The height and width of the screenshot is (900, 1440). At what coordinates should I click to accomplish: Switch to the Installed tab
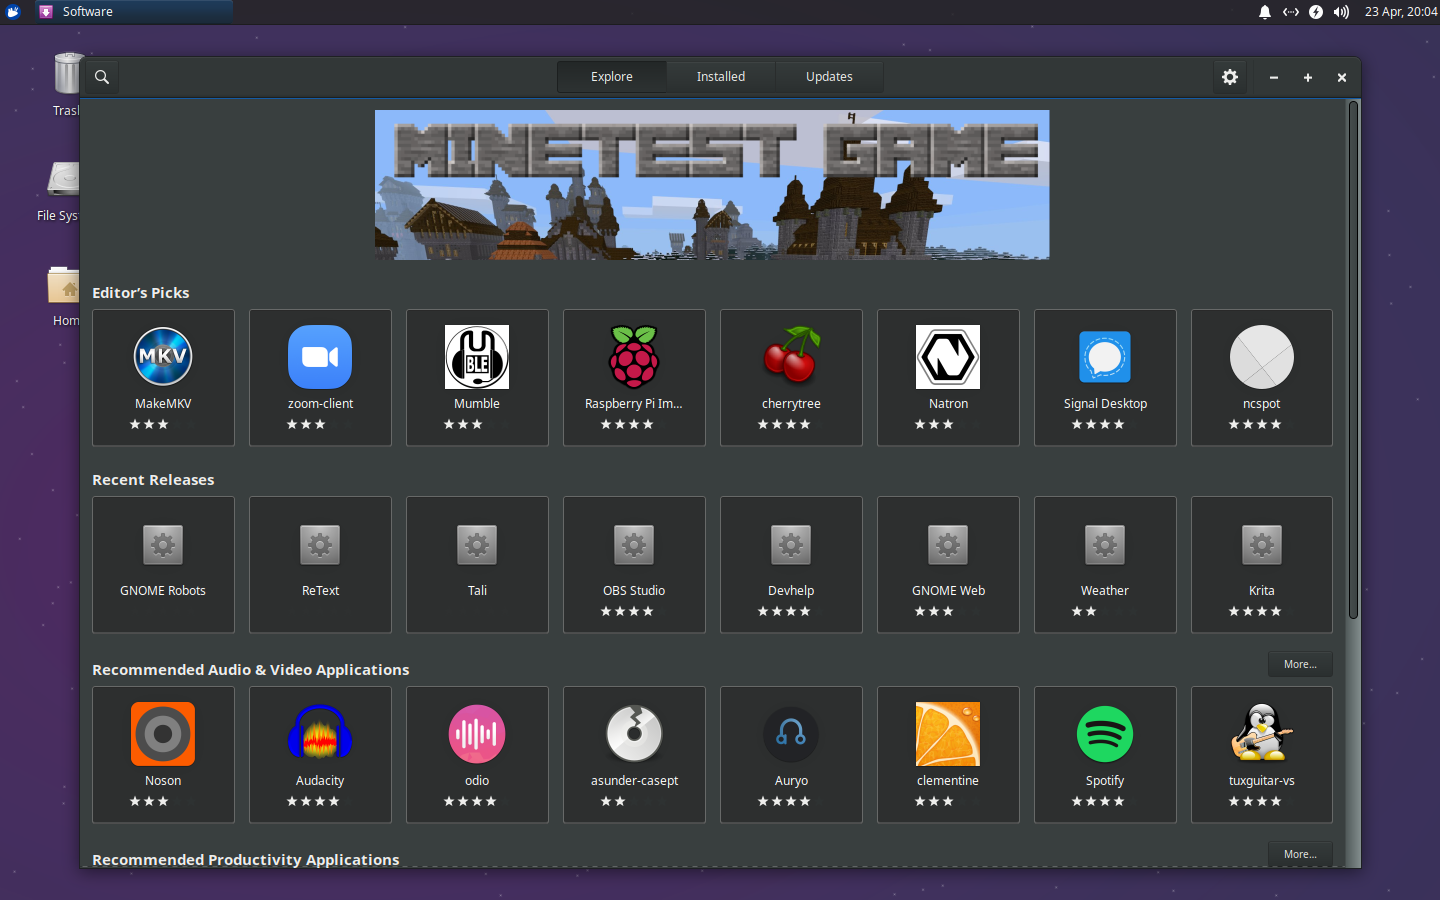click(x=720, y=76)
